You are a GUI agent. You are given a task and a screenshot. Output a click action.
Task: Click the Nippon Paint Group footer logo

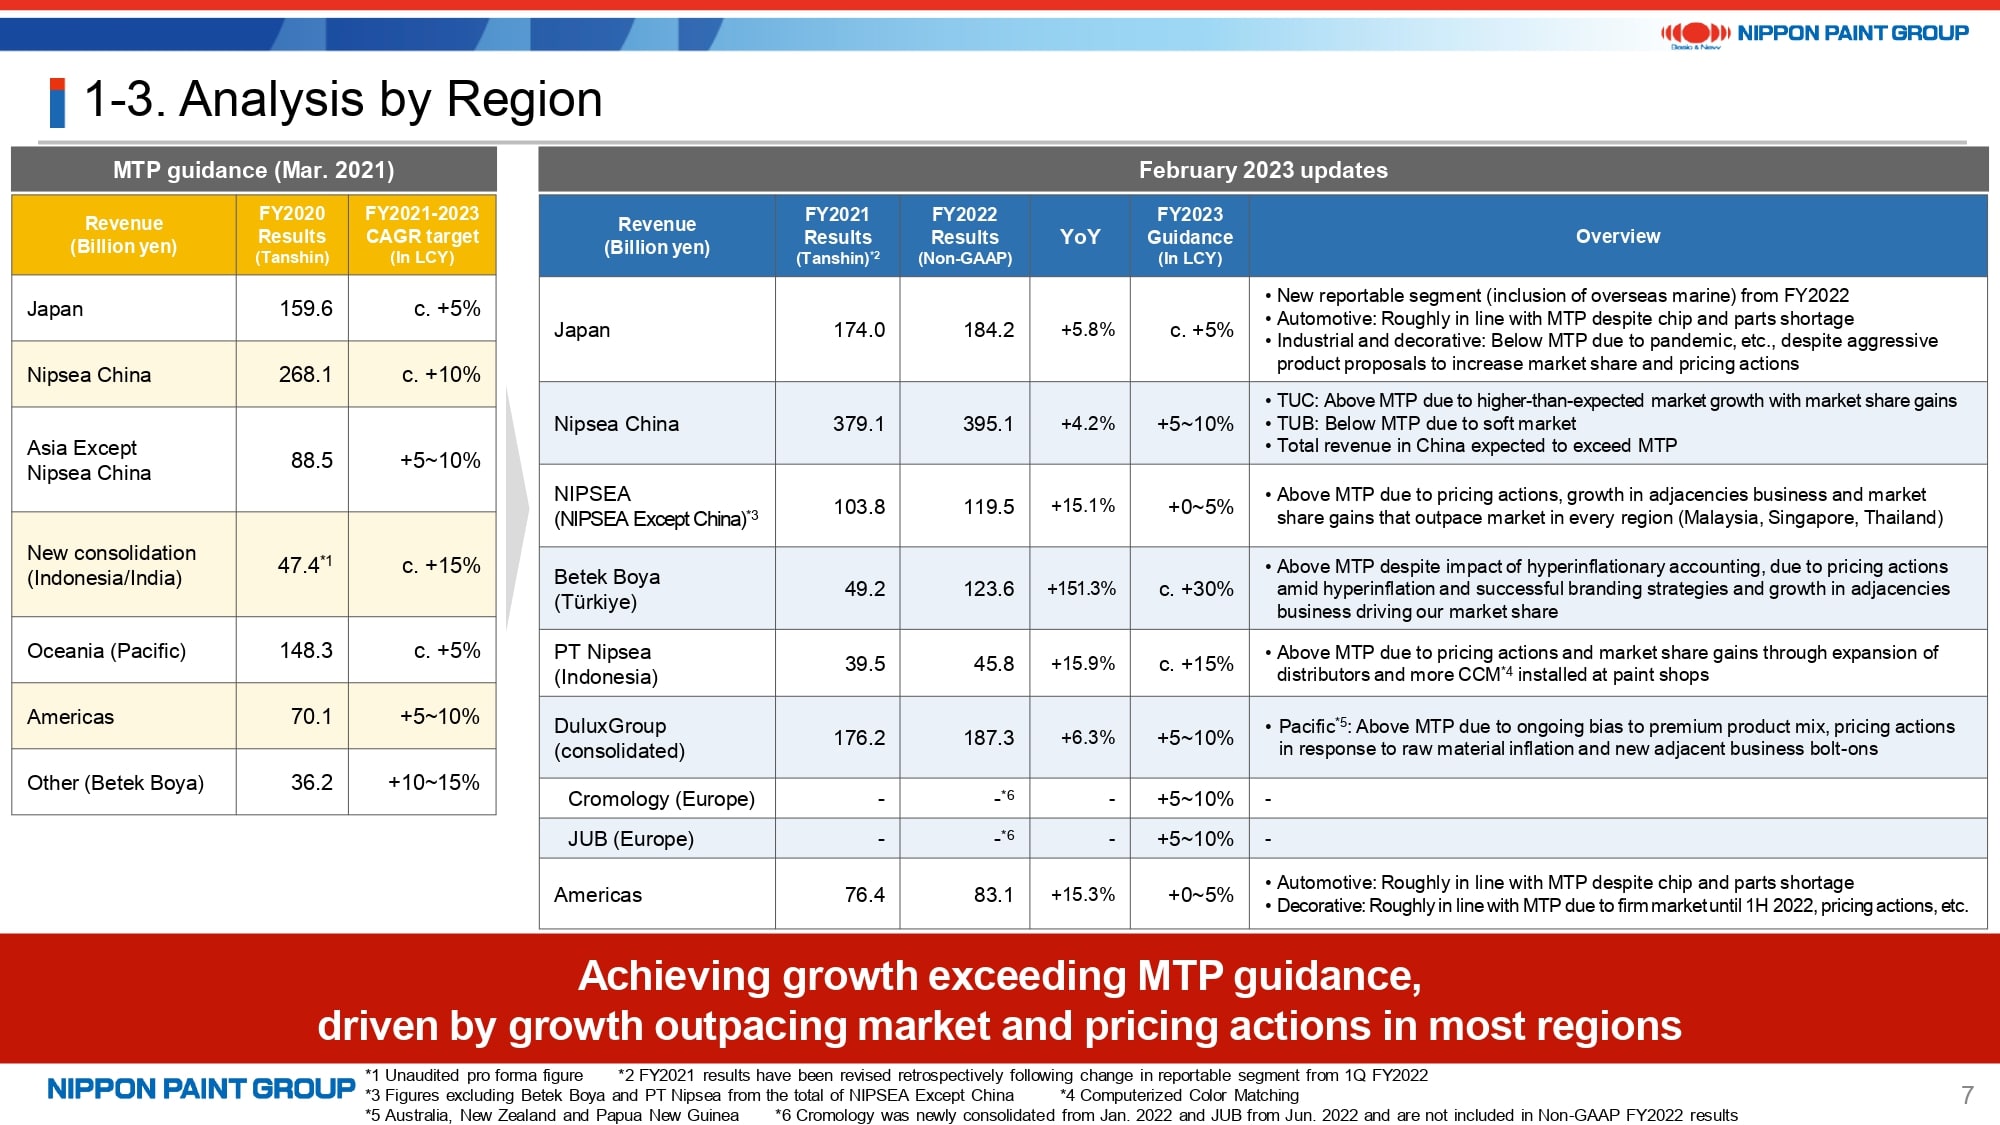point(201,1088)
